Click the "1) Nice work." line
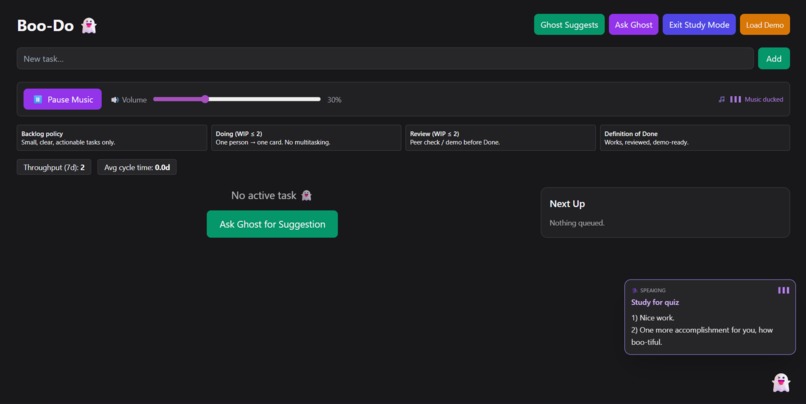The image size is (806, 404). pyautogui.click(x=653, y=318)
